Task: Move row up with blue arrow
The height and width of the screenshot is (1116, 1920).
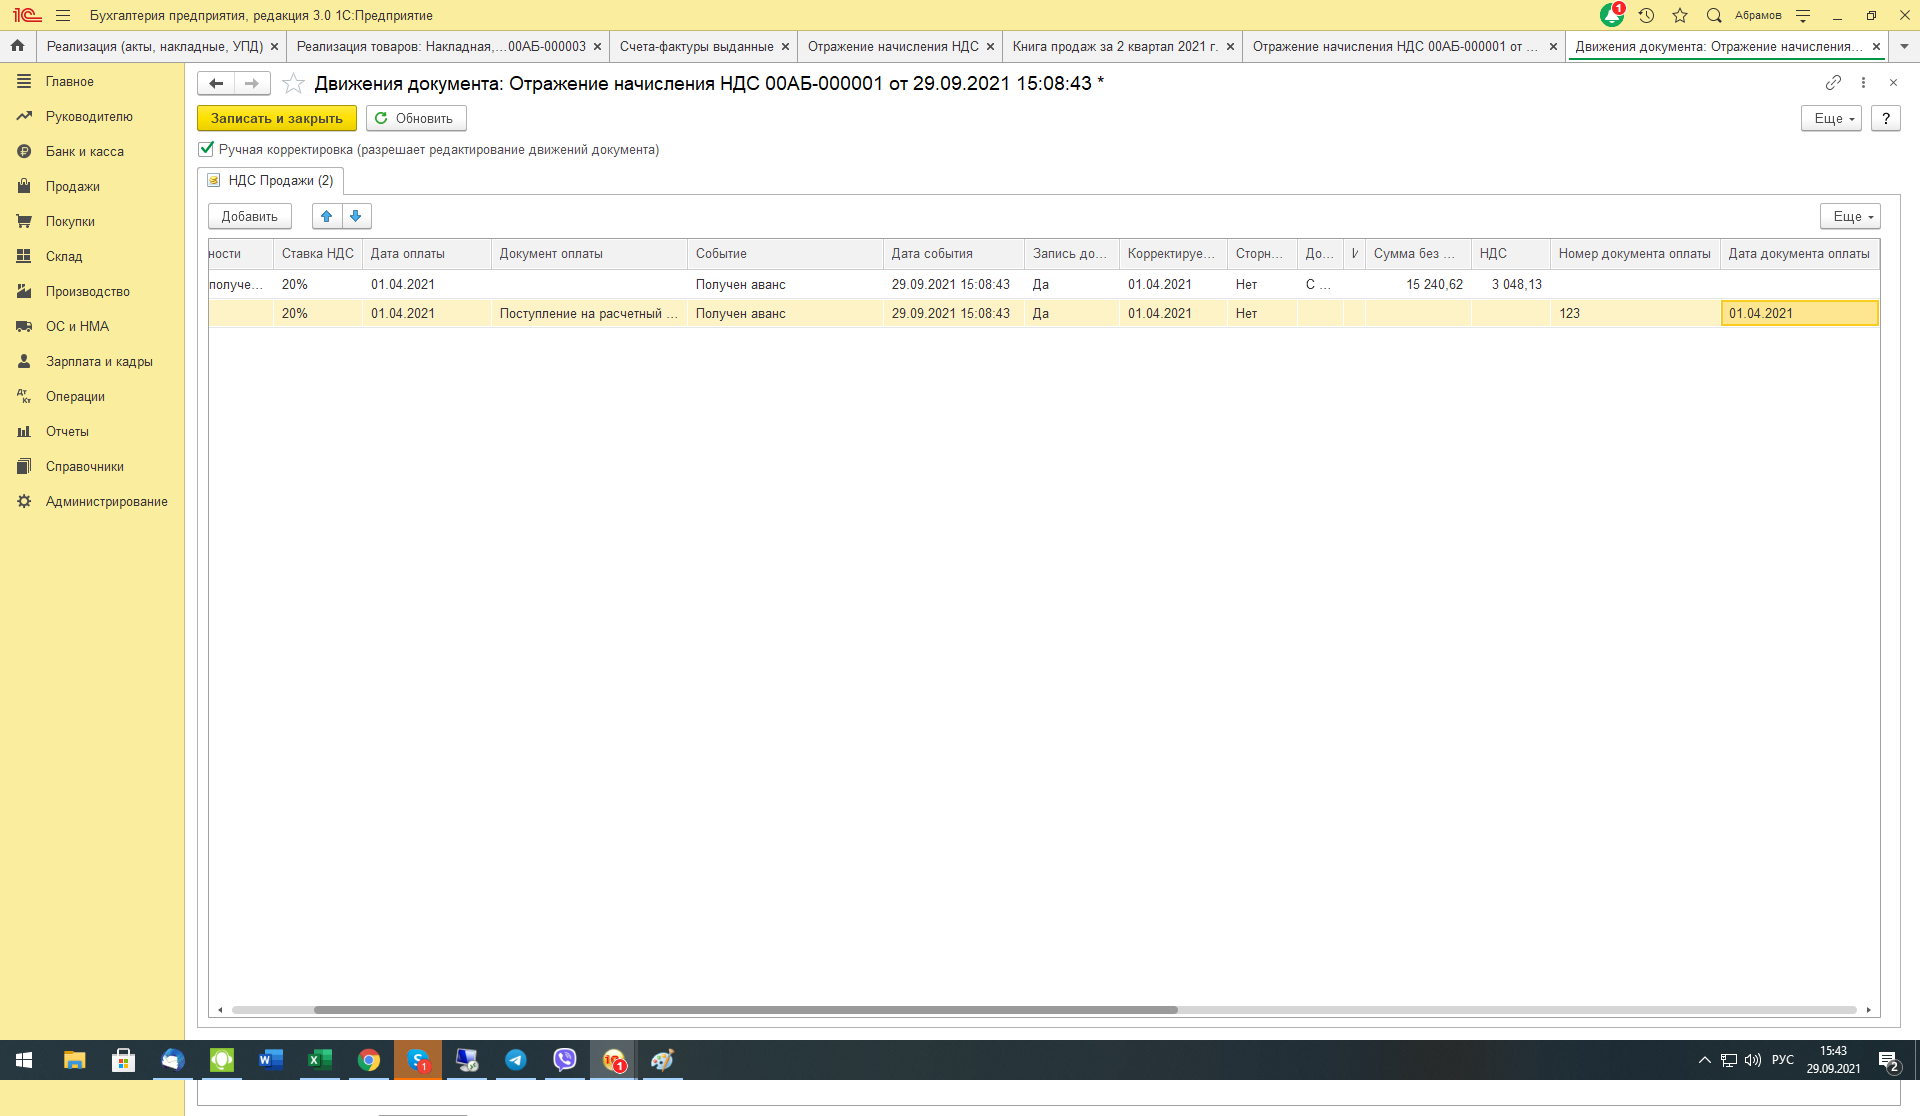Action: pos(326,216)
